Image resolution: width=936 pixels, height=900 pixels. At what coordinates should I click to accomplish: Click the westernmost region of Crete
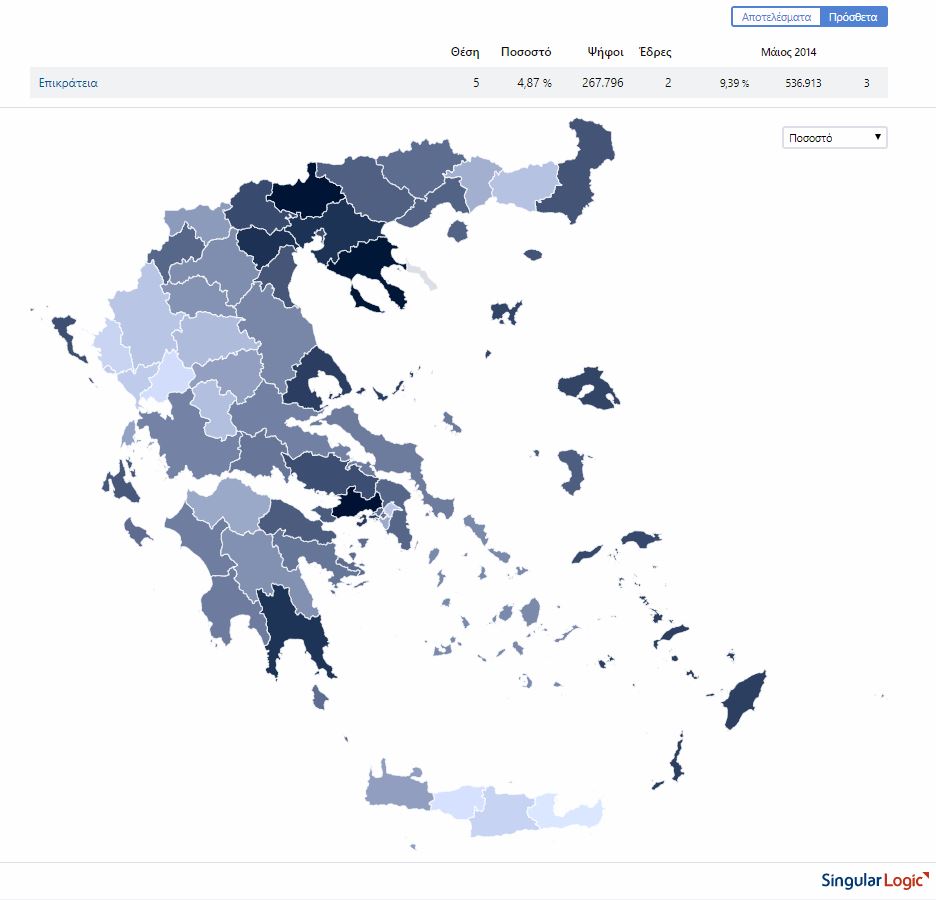(396, 788)
